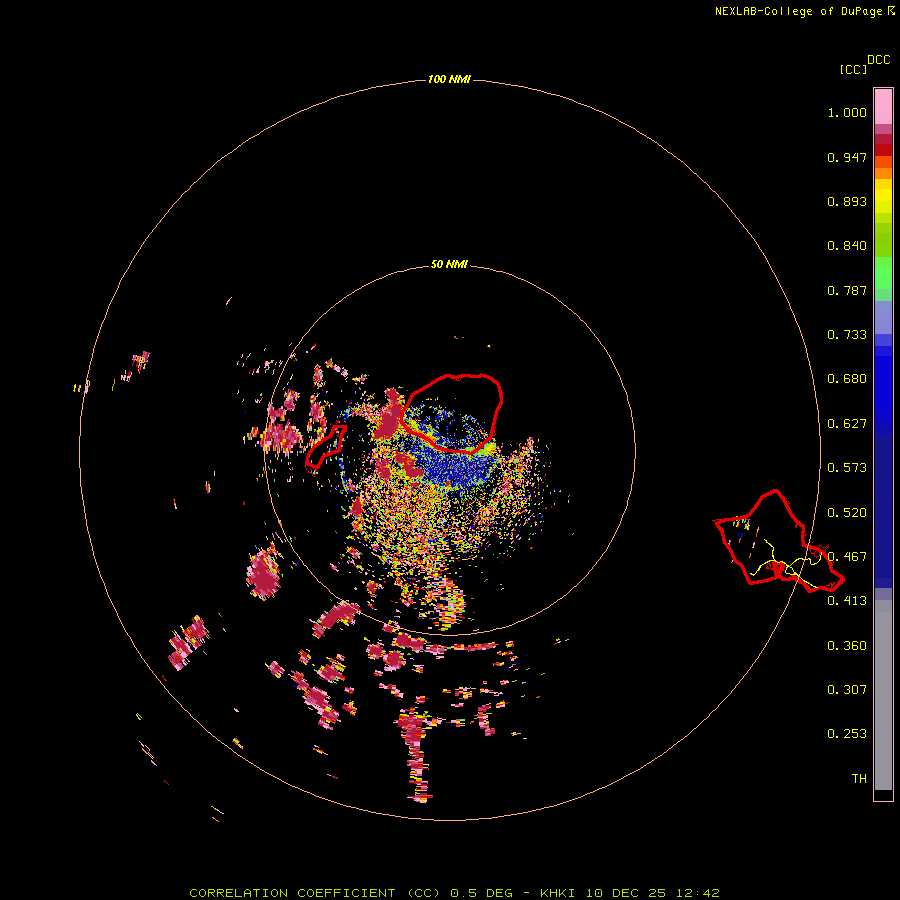Click the 100 NMI range ring label

[x=449, y=79]
